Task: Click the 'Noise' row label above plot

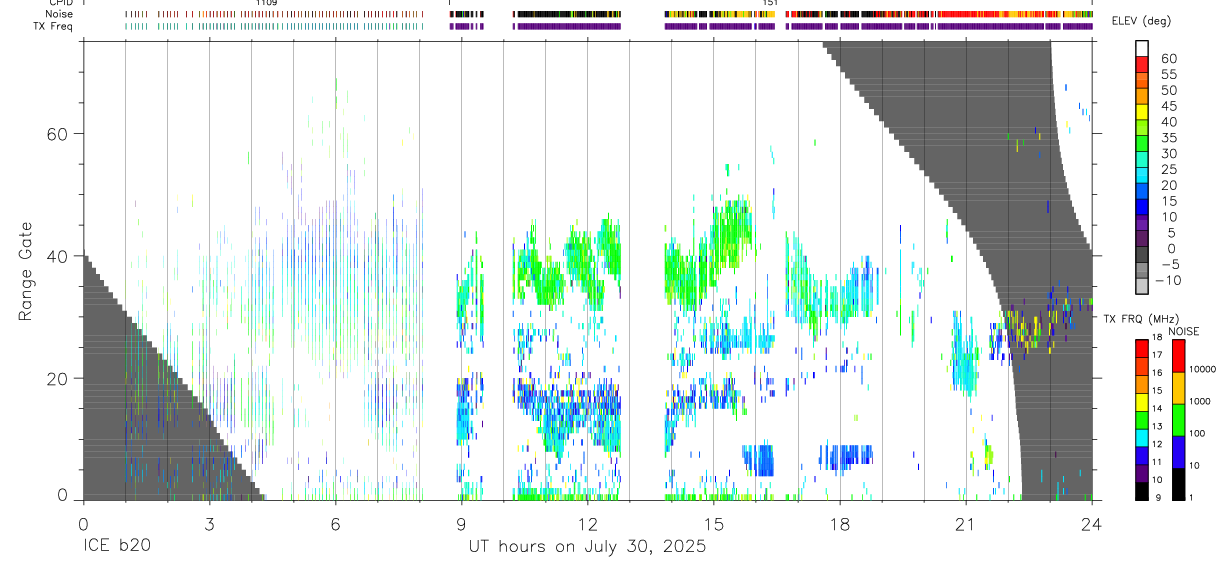Action: (x=60, y=15)
